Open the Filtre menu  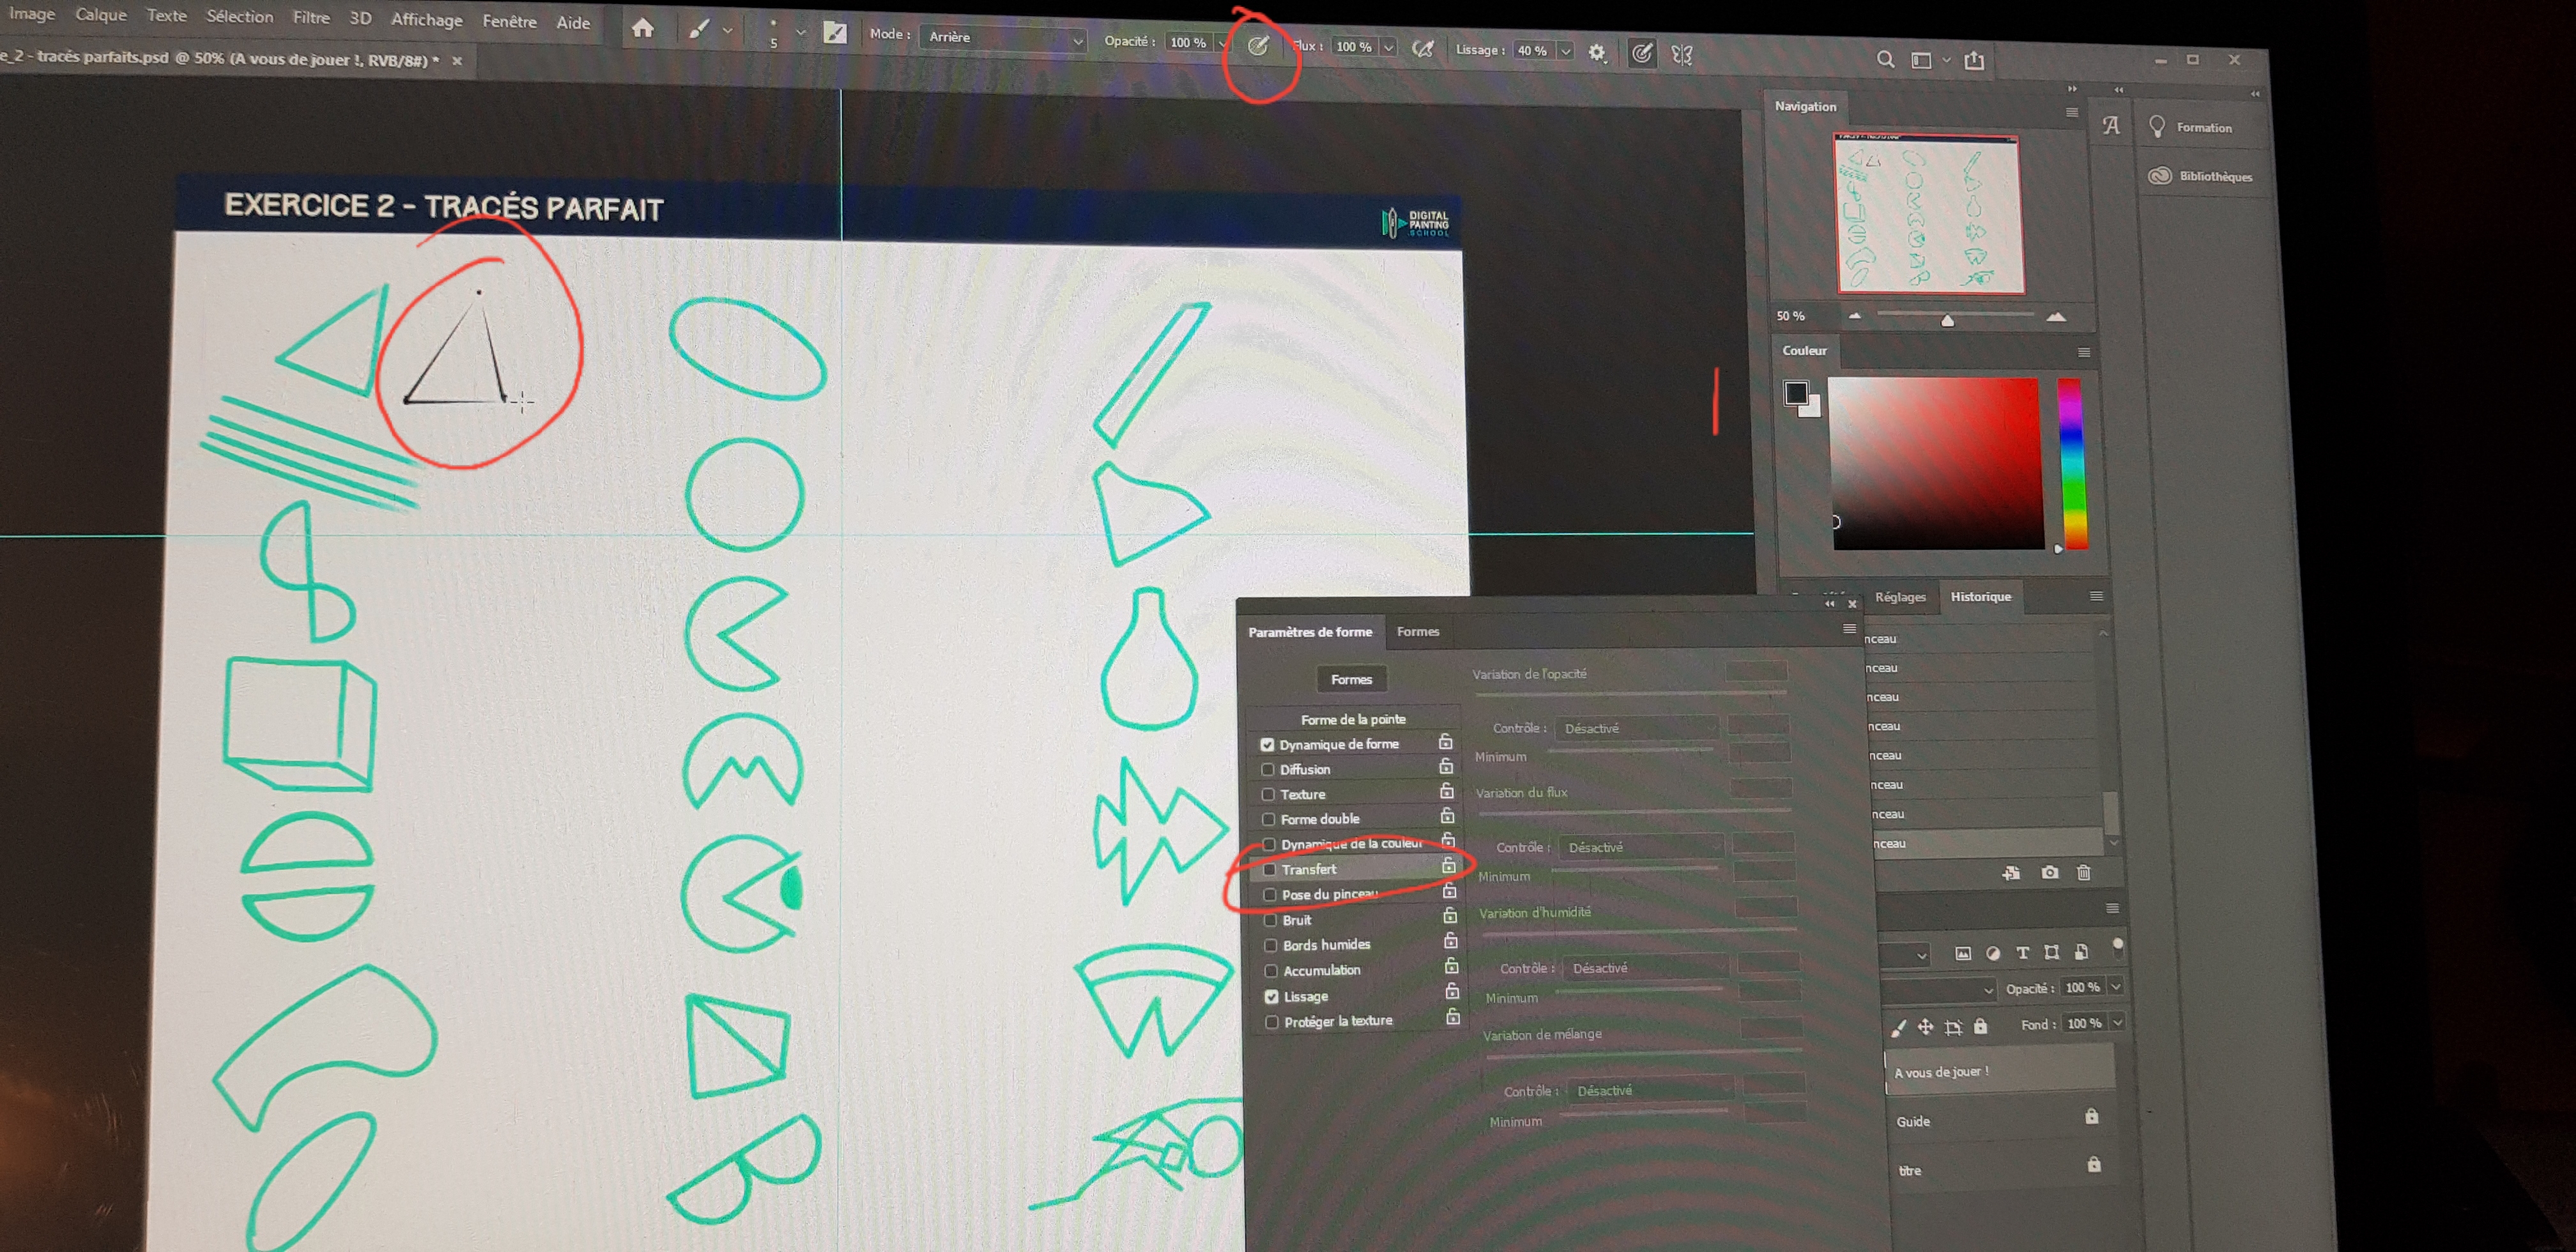click(x=311, y=17)
